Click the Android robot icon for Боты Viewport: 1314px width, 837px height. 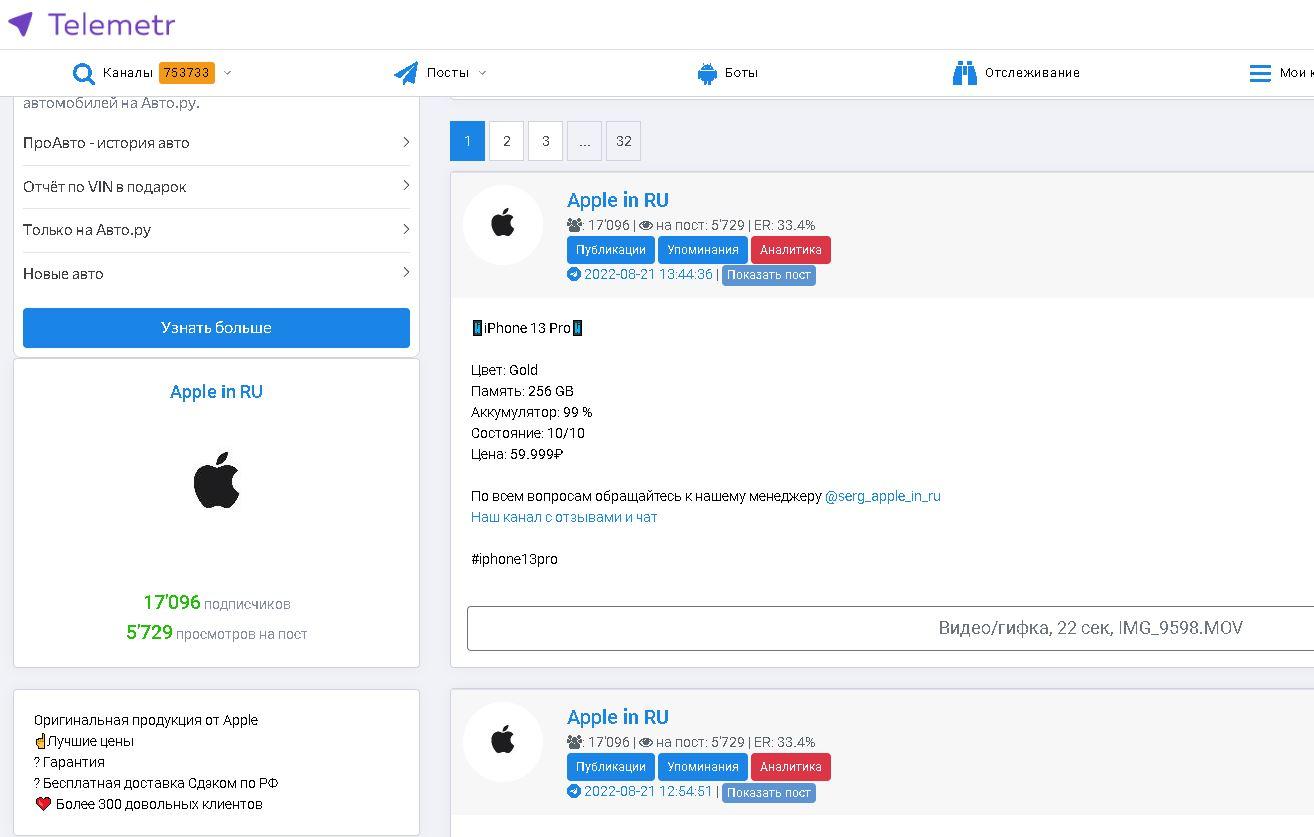(707, 73)
